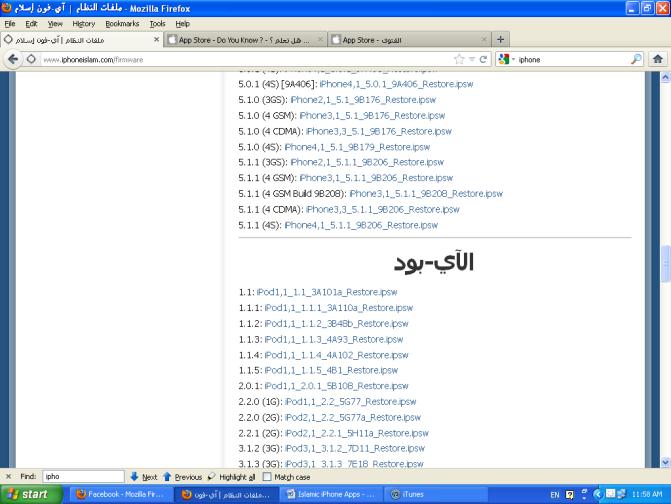Find Next with the down arrow
The image size is (671, 504).
143,477
